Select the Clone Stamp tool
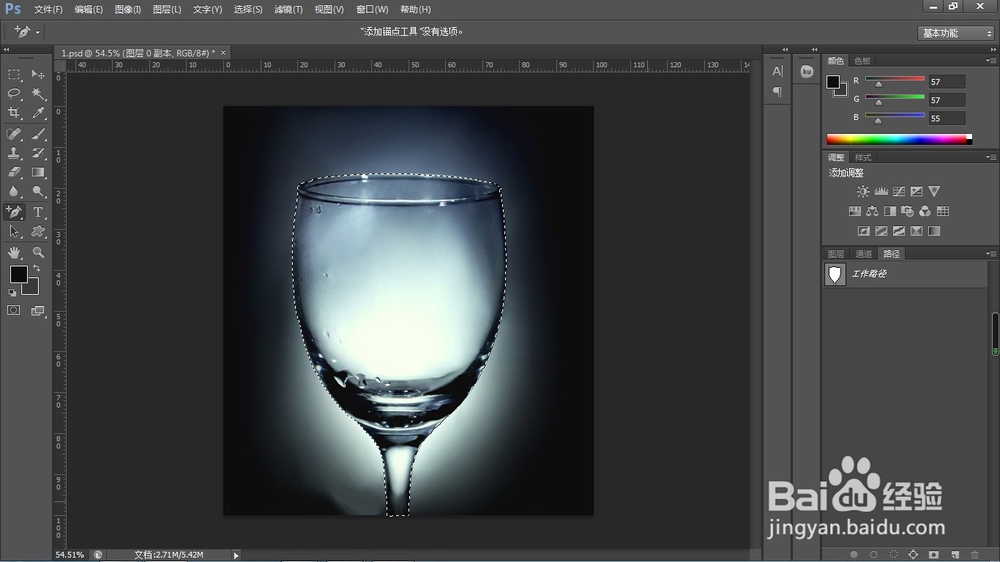The image size is (1000, 562). (13, 153)
